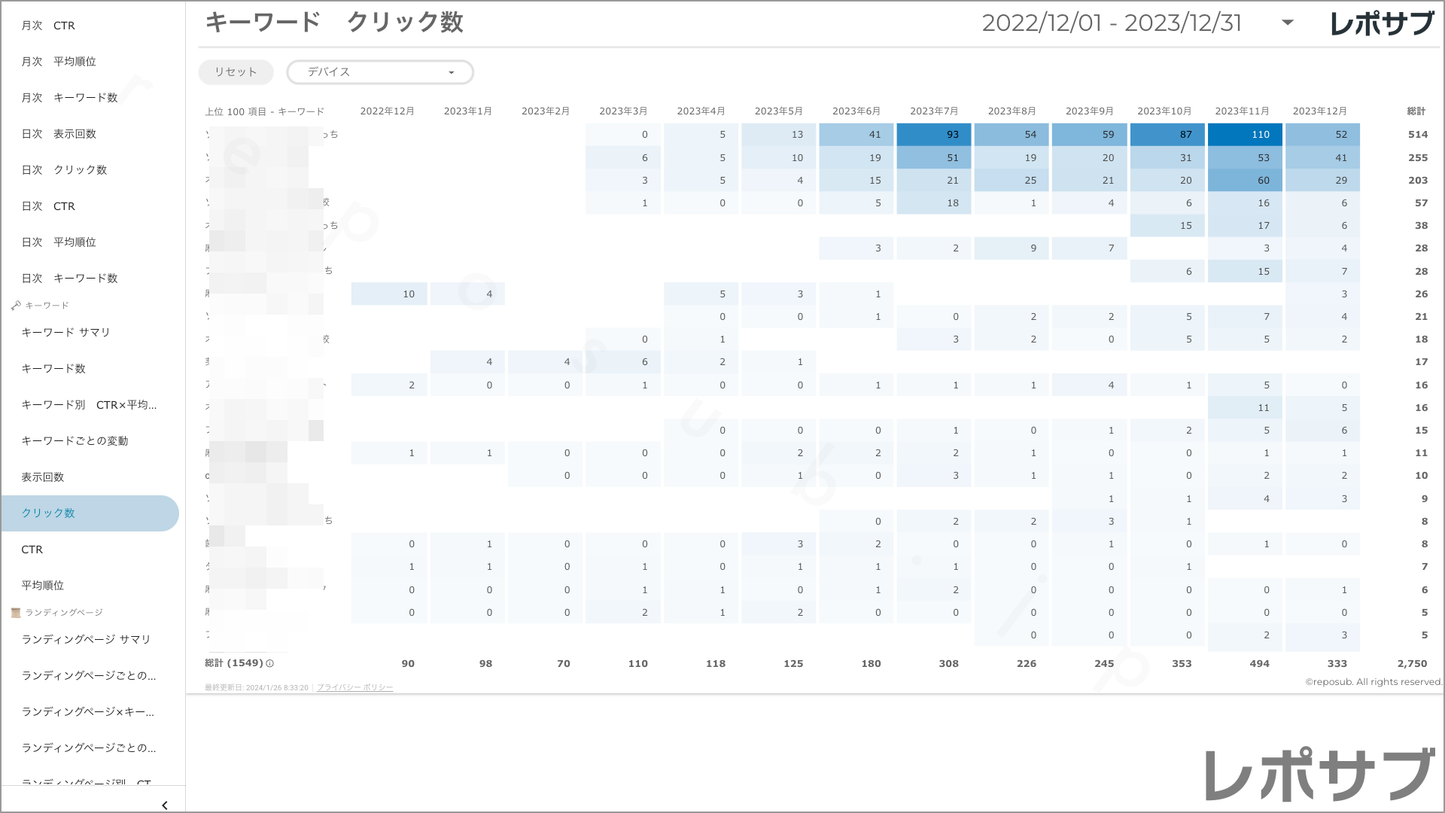This screenshot has height=813, width=1445.
Task: Click the レポサブ logo in the header
Action: coord(1381,24)
